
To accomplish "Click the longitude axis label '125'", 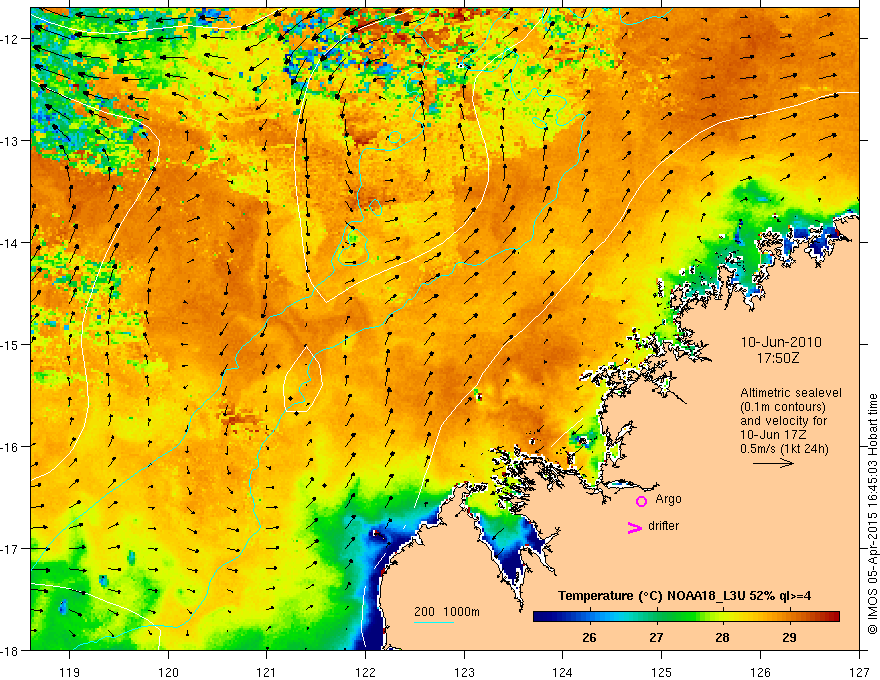I will 662,672.
